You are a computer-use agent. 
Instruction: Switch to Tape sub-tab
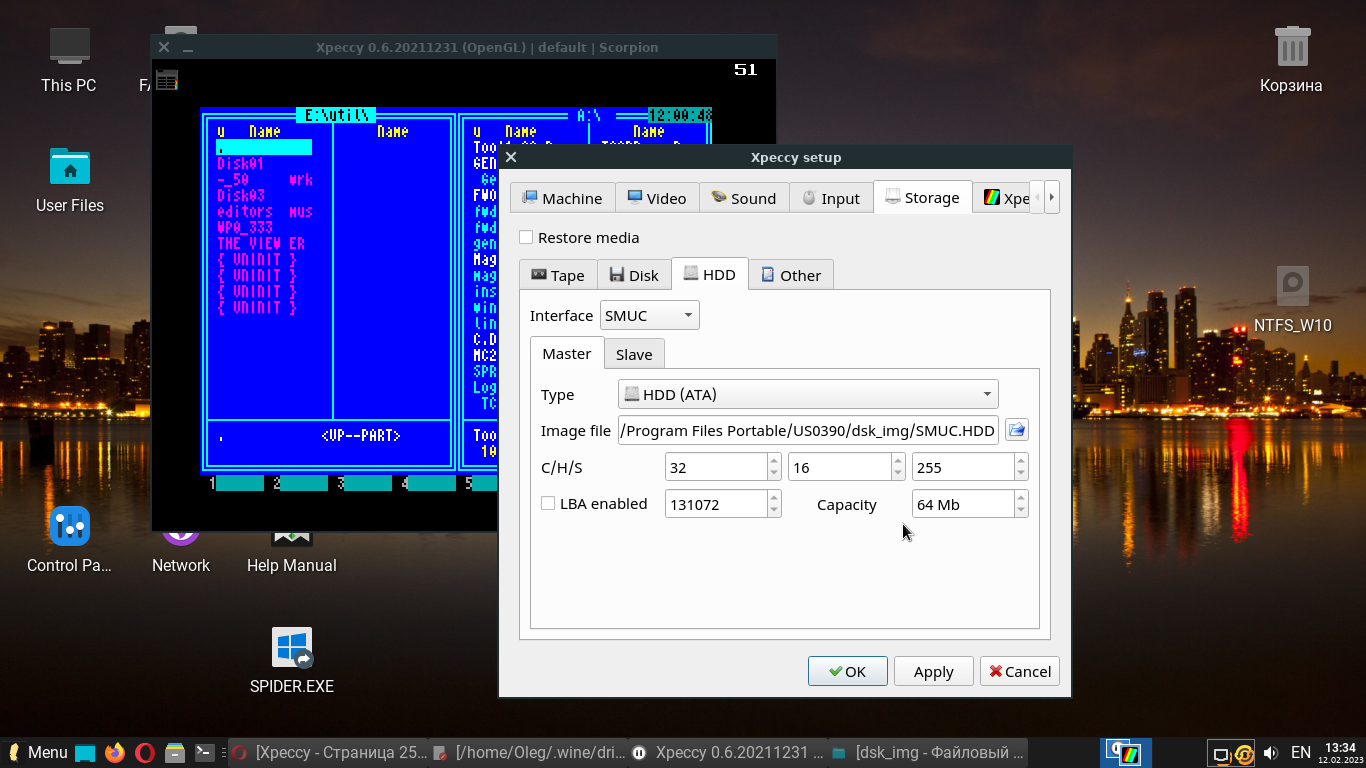point(558,275)
